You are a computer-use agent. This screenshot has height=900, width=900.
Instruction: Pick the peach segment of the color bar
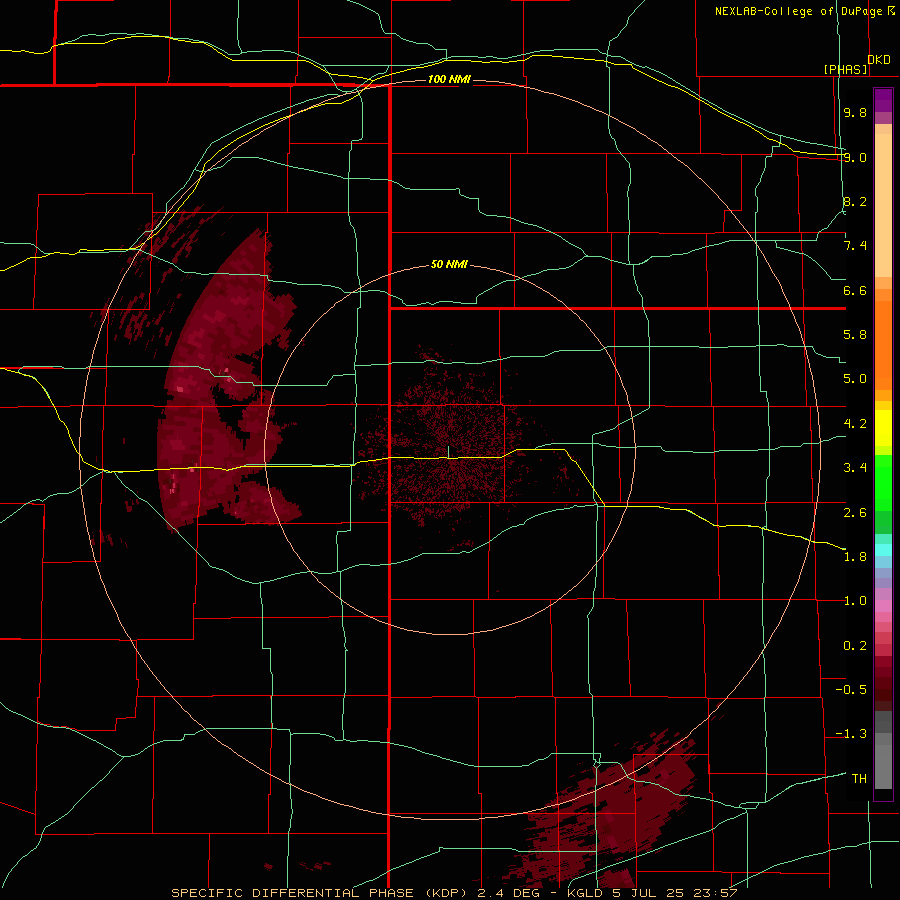(x=883, y=205)
